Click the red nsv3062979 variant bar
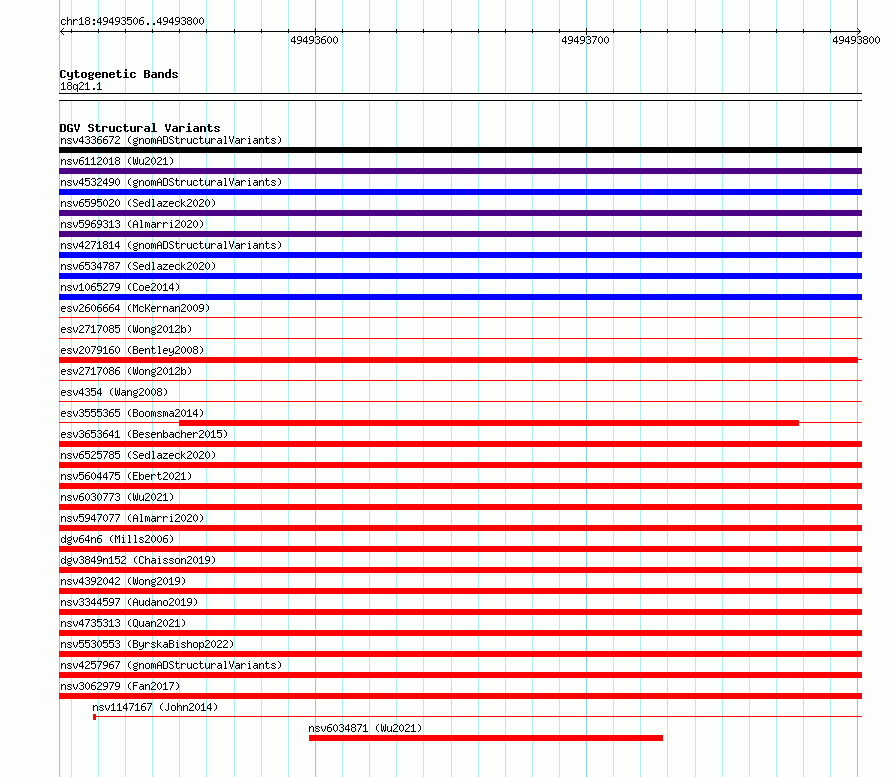Screen dimensions: 890x777 pyautogui.click(x=460, y=696)
